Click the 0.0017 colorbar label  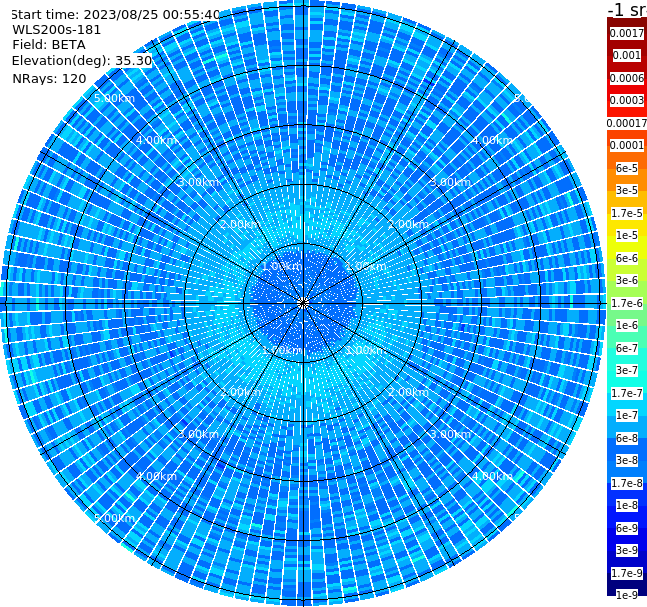click(627, 33)
